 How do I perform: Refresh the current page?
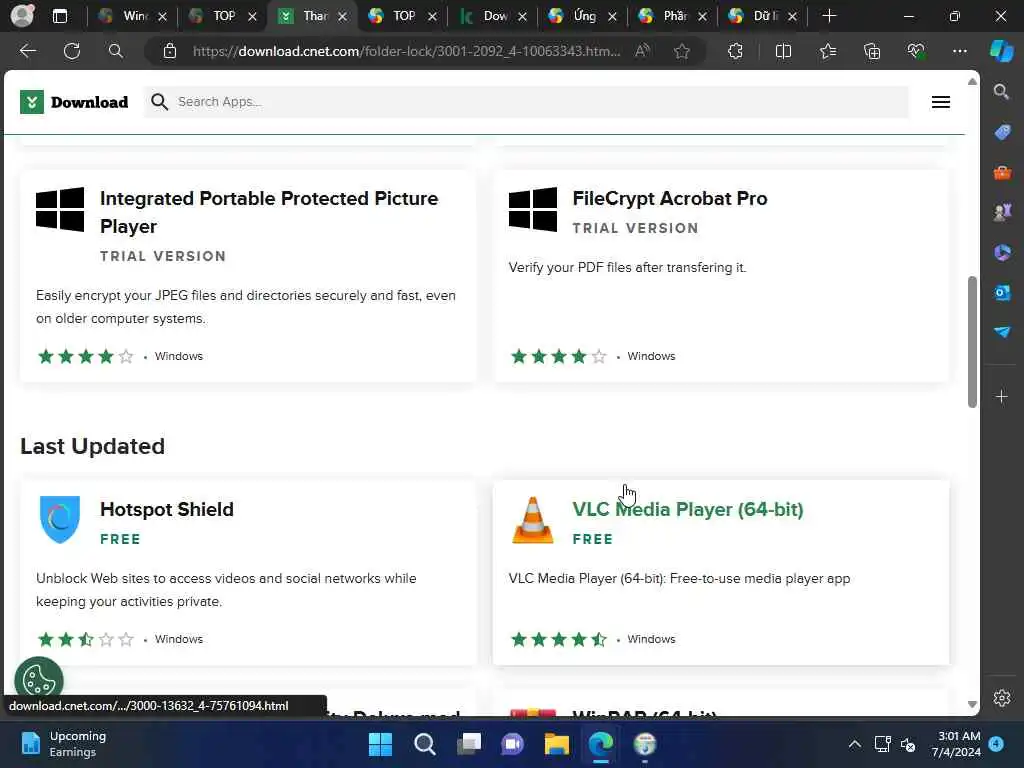click(x=72, y=51)
